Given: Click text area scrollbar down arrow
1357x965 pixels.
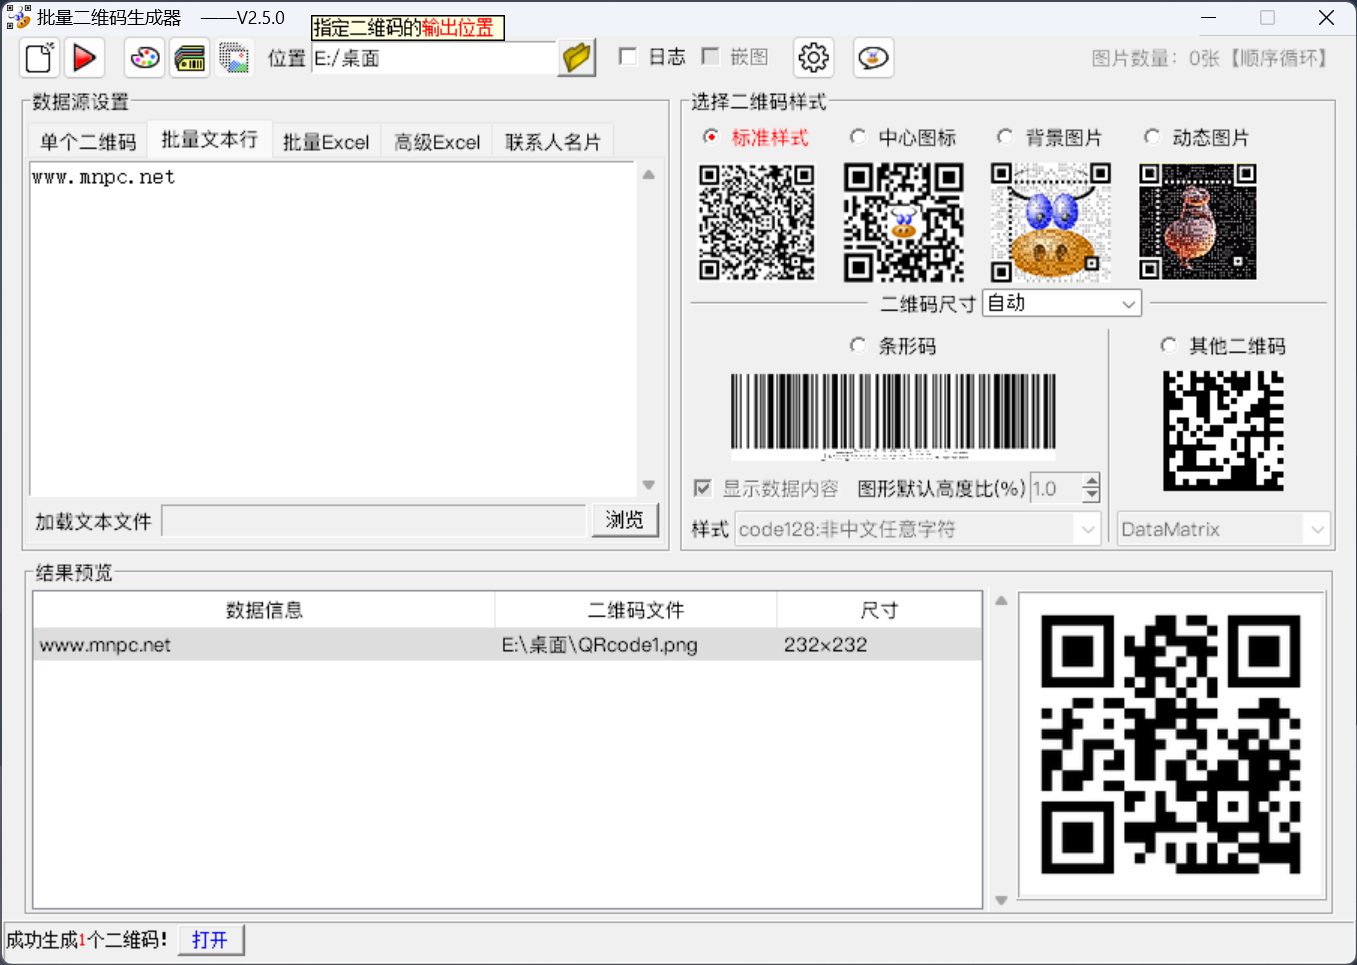Looking at the screenshot, I should (649, 485).
